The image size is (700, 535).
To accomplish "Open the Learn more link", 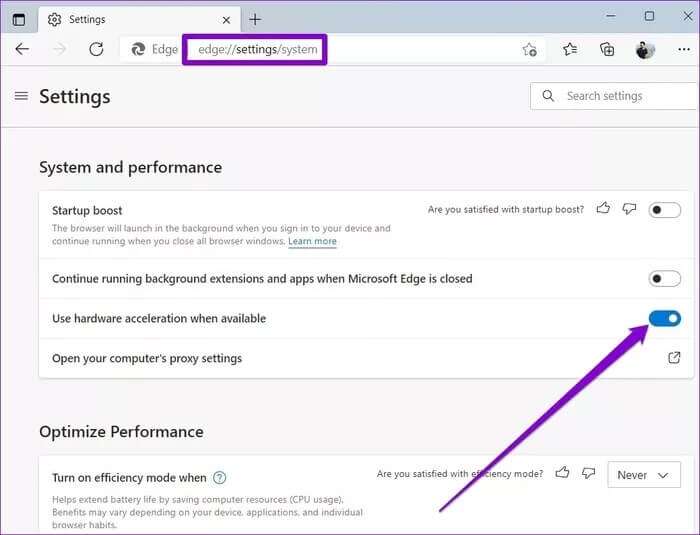I will (x=312, y=241).
